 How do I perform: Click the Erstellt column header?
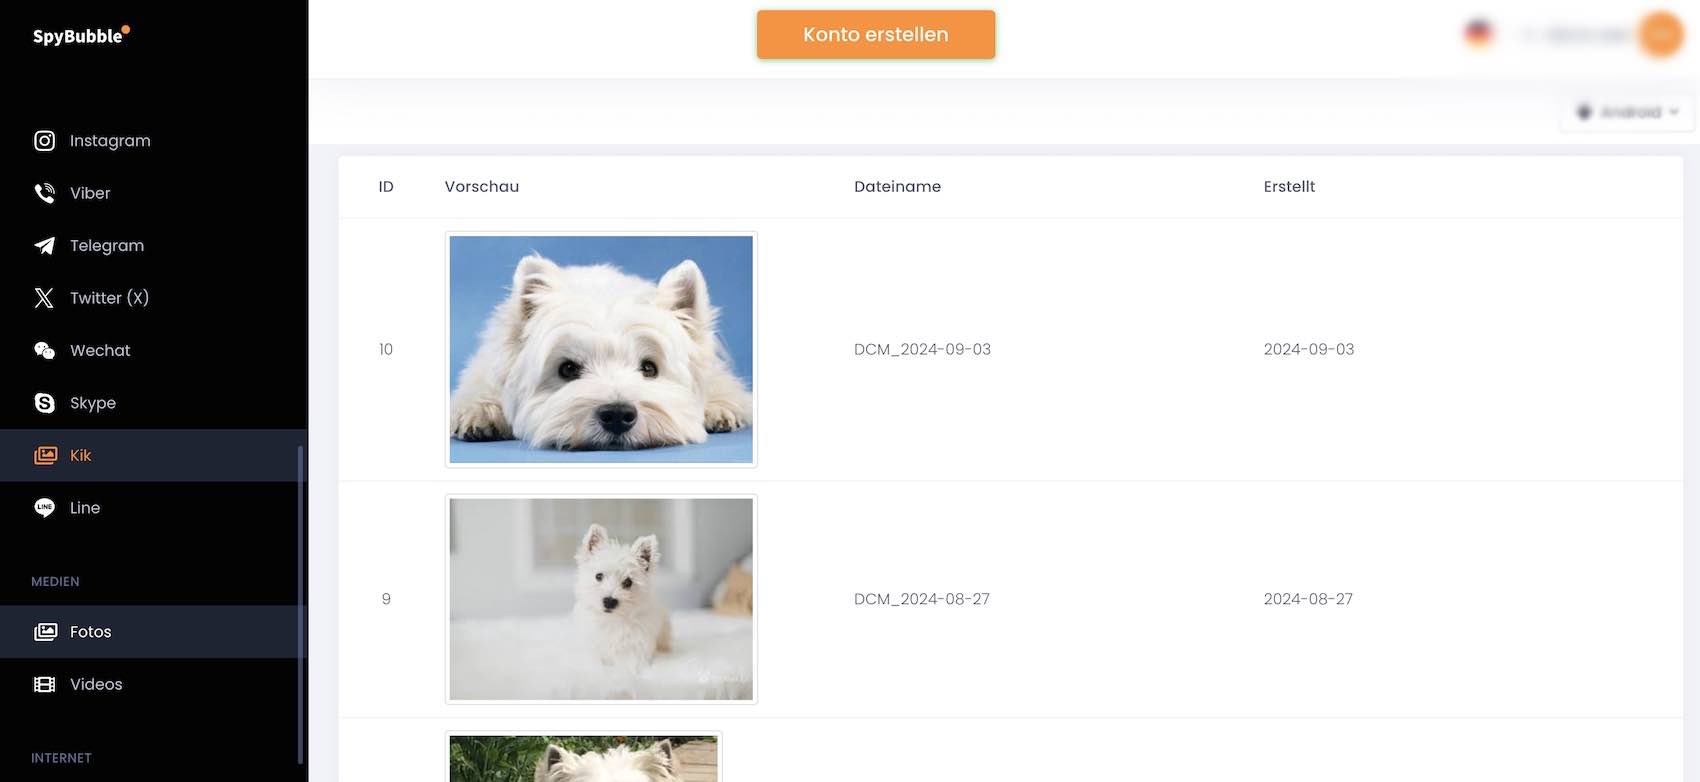pyautogui.click(x=1289, y=187)
